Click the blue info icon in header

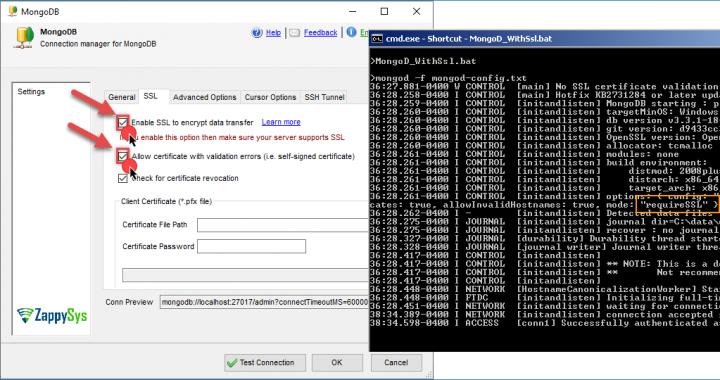[351, 32]
